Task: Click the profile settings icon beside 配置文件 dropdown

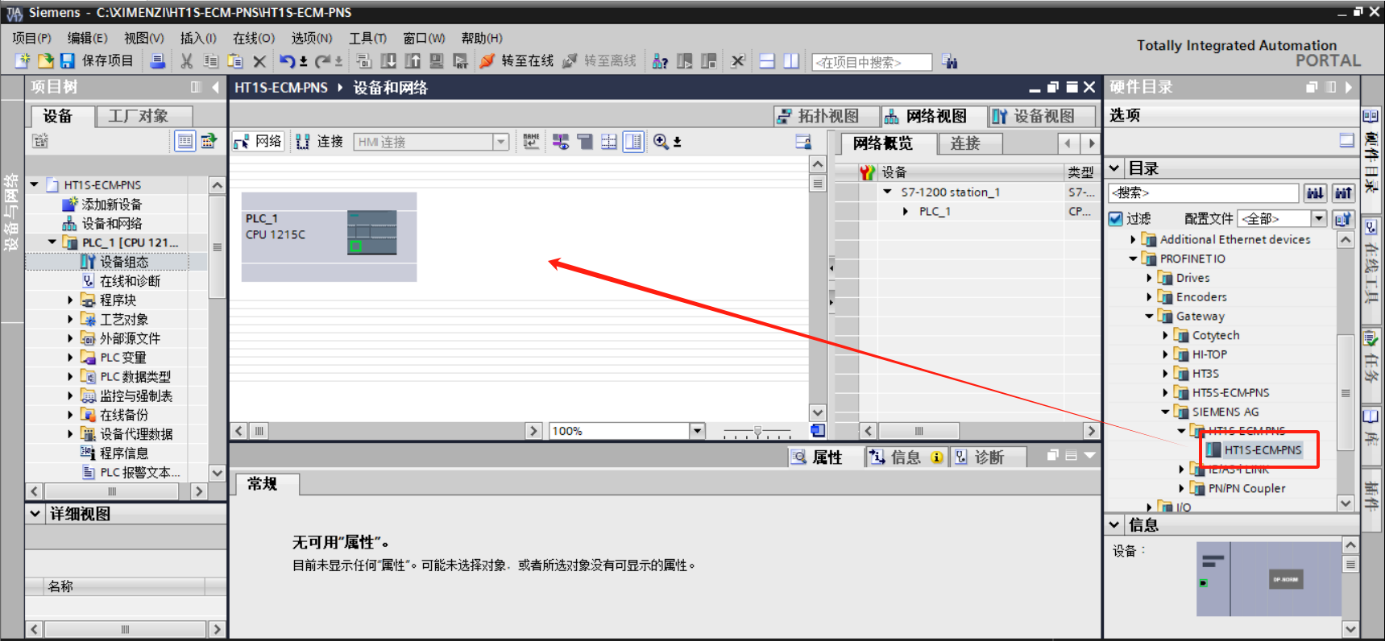Action: (x=1343, y=218)
